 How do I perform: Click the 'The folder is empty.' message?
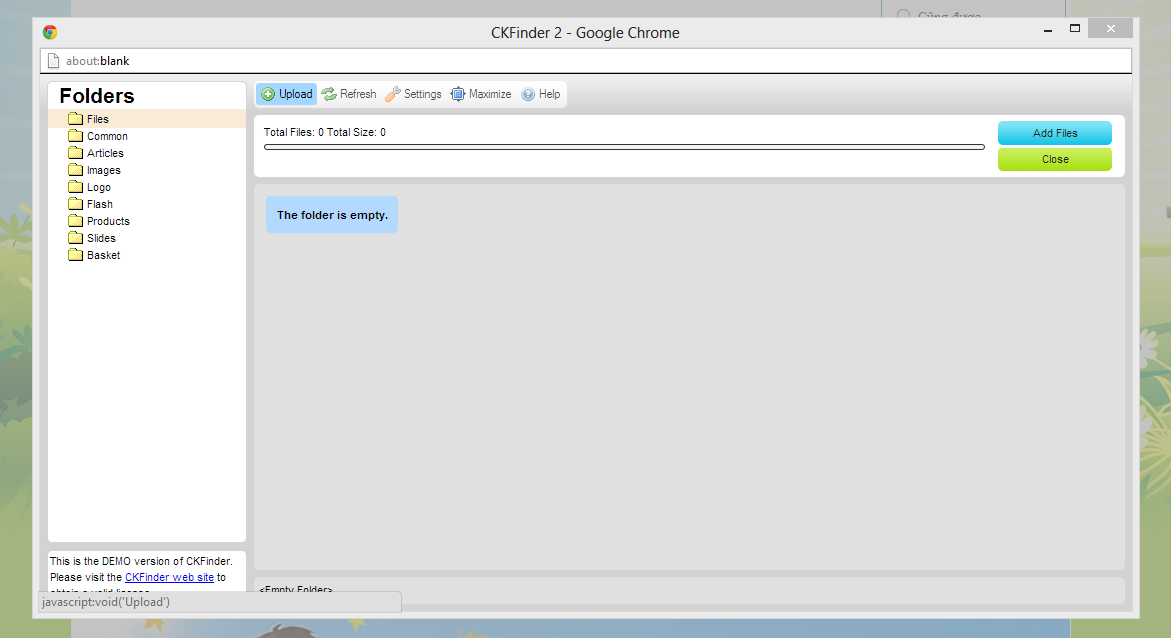click(x=332, y=215)
